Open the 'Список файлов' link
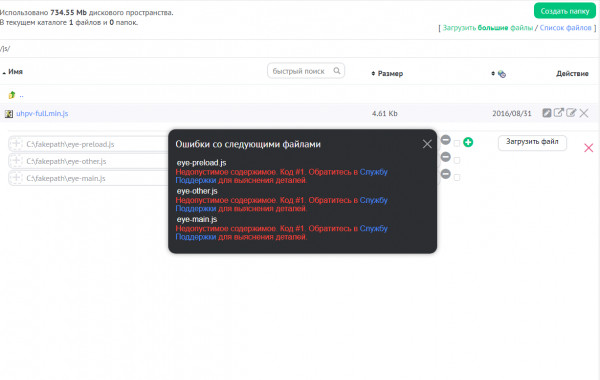 [x=566, y=28]
